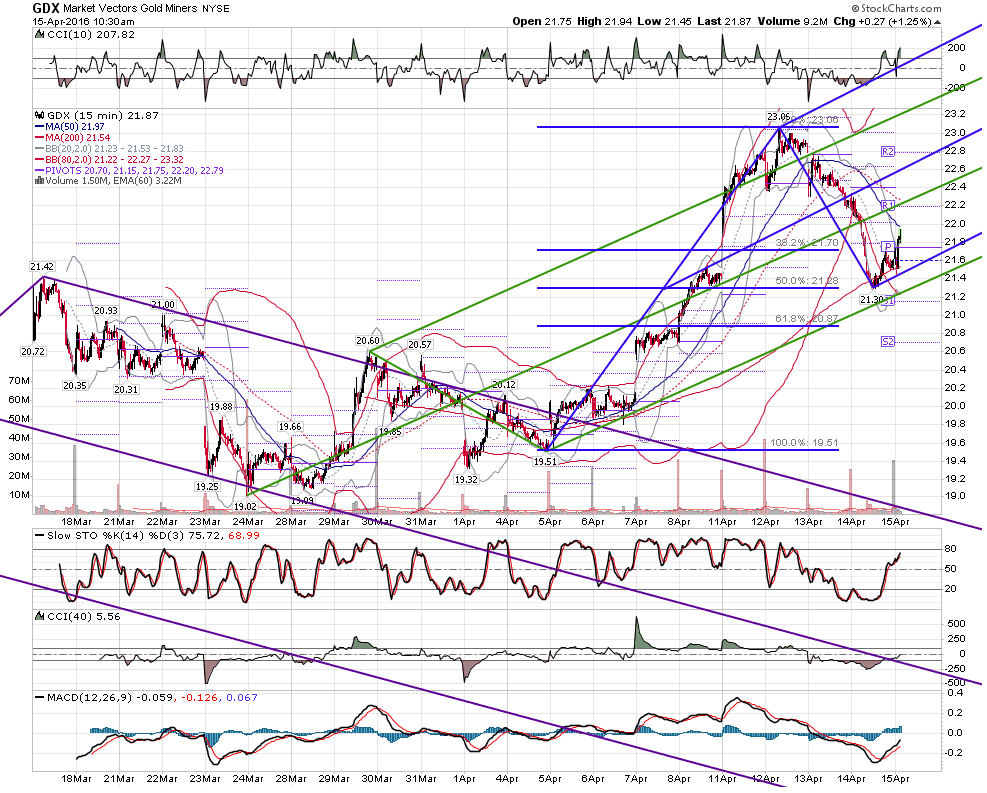Viewport: 987px width, 793px height.
Task: Click the S2 pivot marker
Action: tap(888, 342)
